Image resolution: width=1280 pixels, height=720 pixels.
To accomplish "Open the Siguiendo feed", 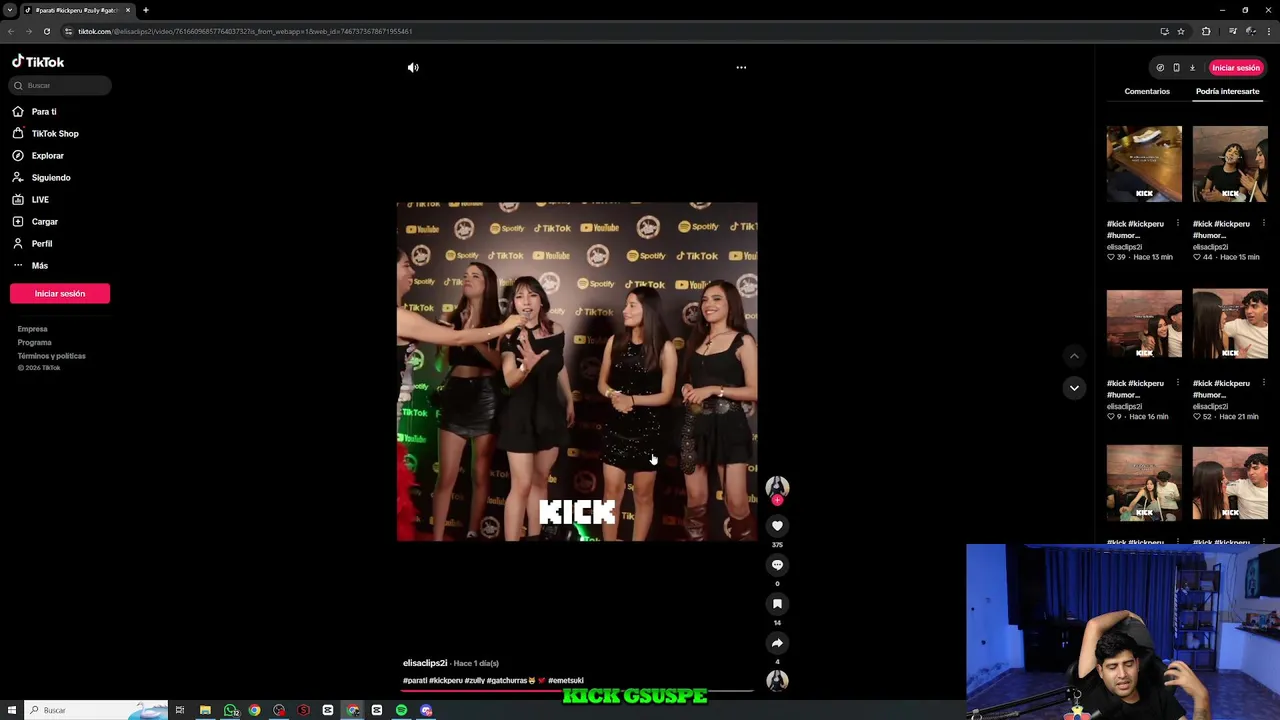I will coord(50,177).
